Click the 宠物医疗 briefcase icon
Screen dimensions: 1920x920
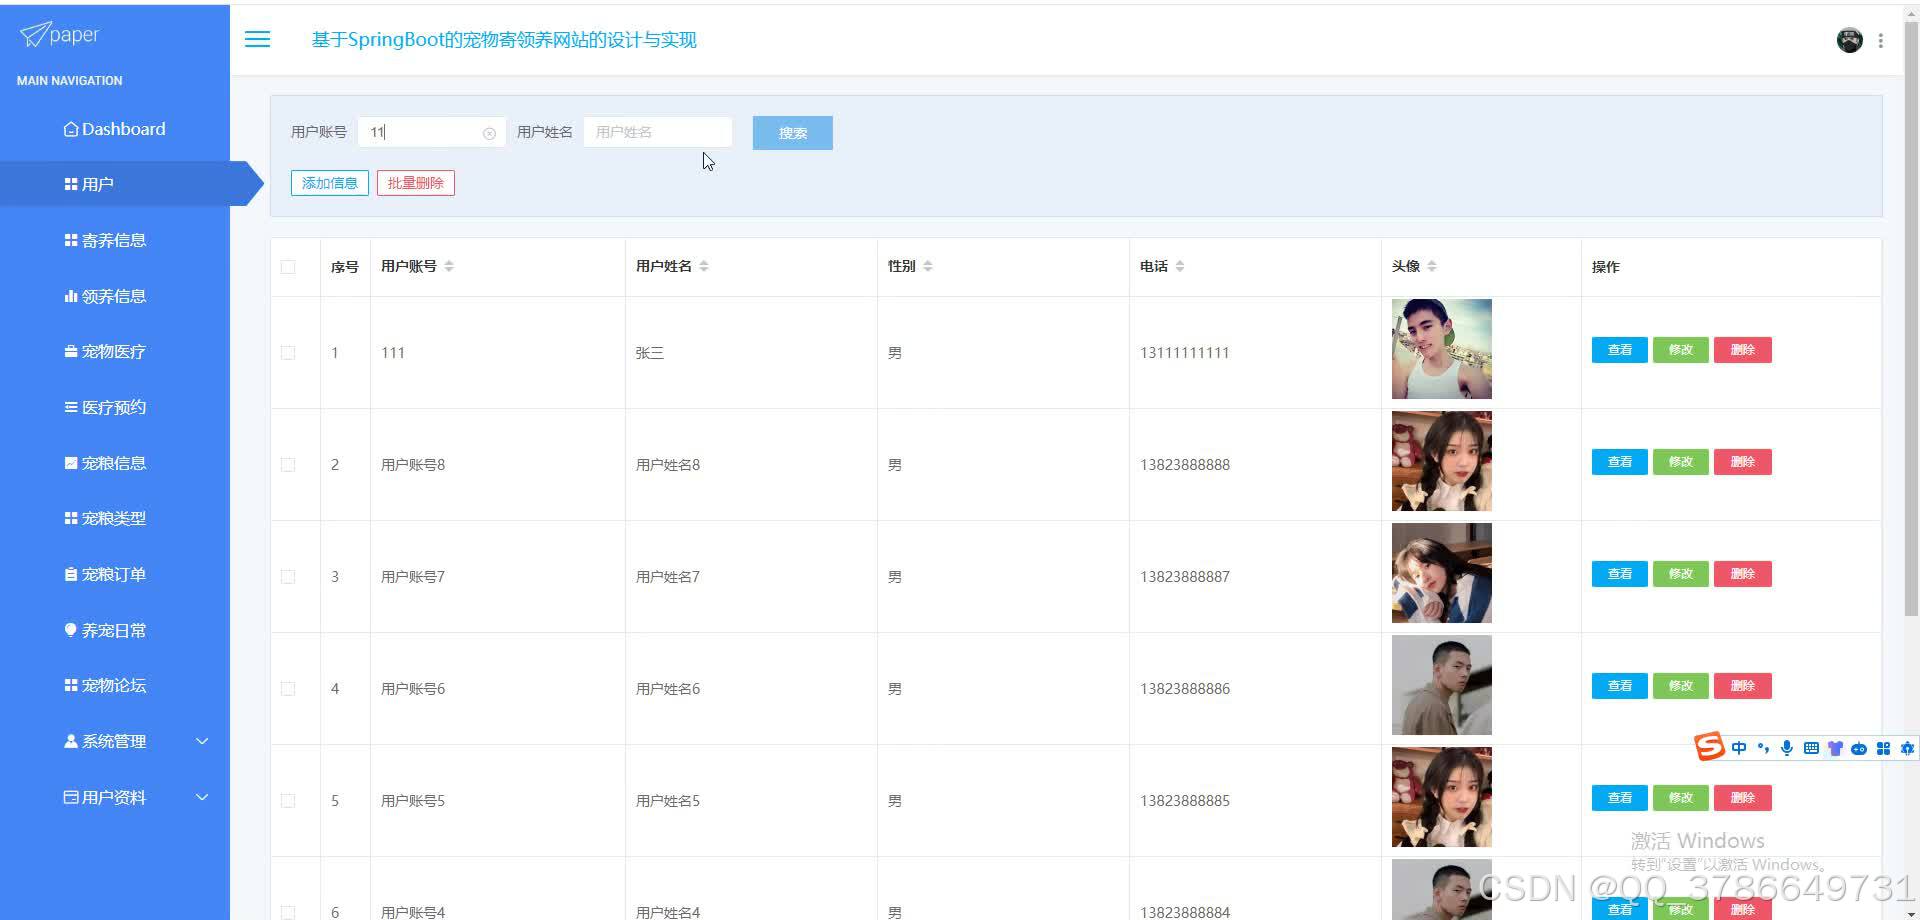click(x=71, y=351)
